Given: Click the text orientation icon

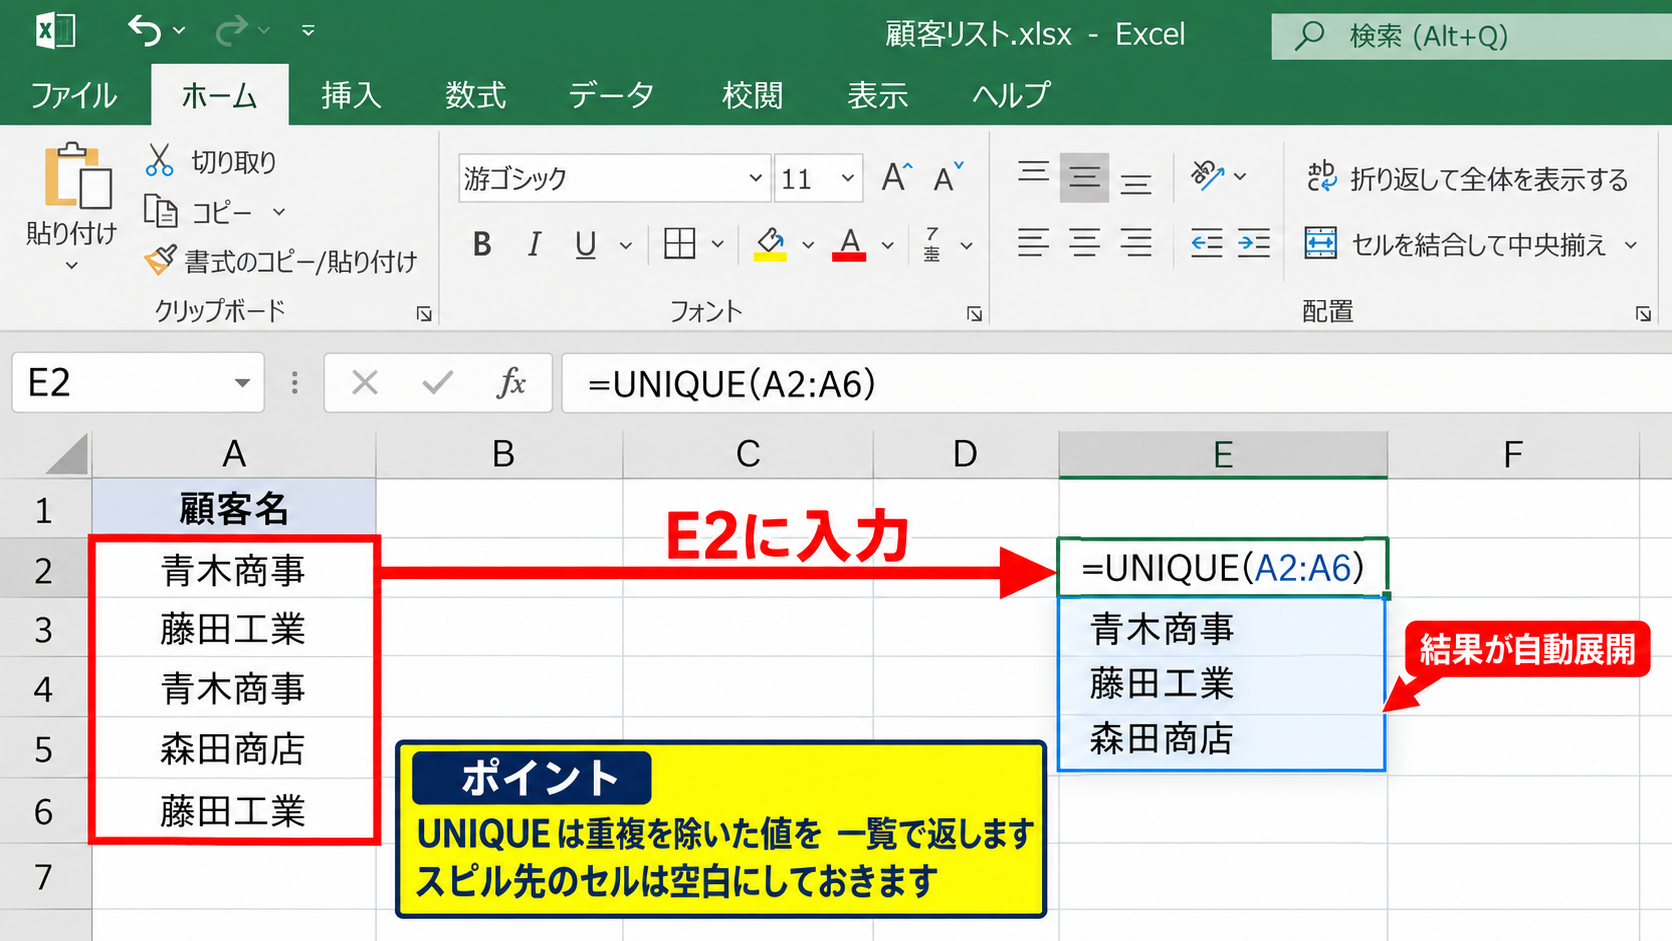Looking at the screenshot, I should (x=1207, y=176).
